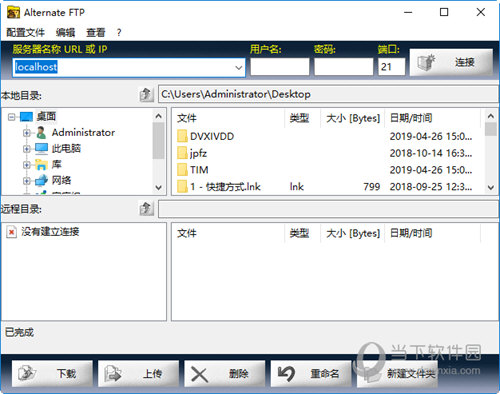Expand the Administrator tree node
Viewport: 500px width, 394px height.
tap(27, 133)
